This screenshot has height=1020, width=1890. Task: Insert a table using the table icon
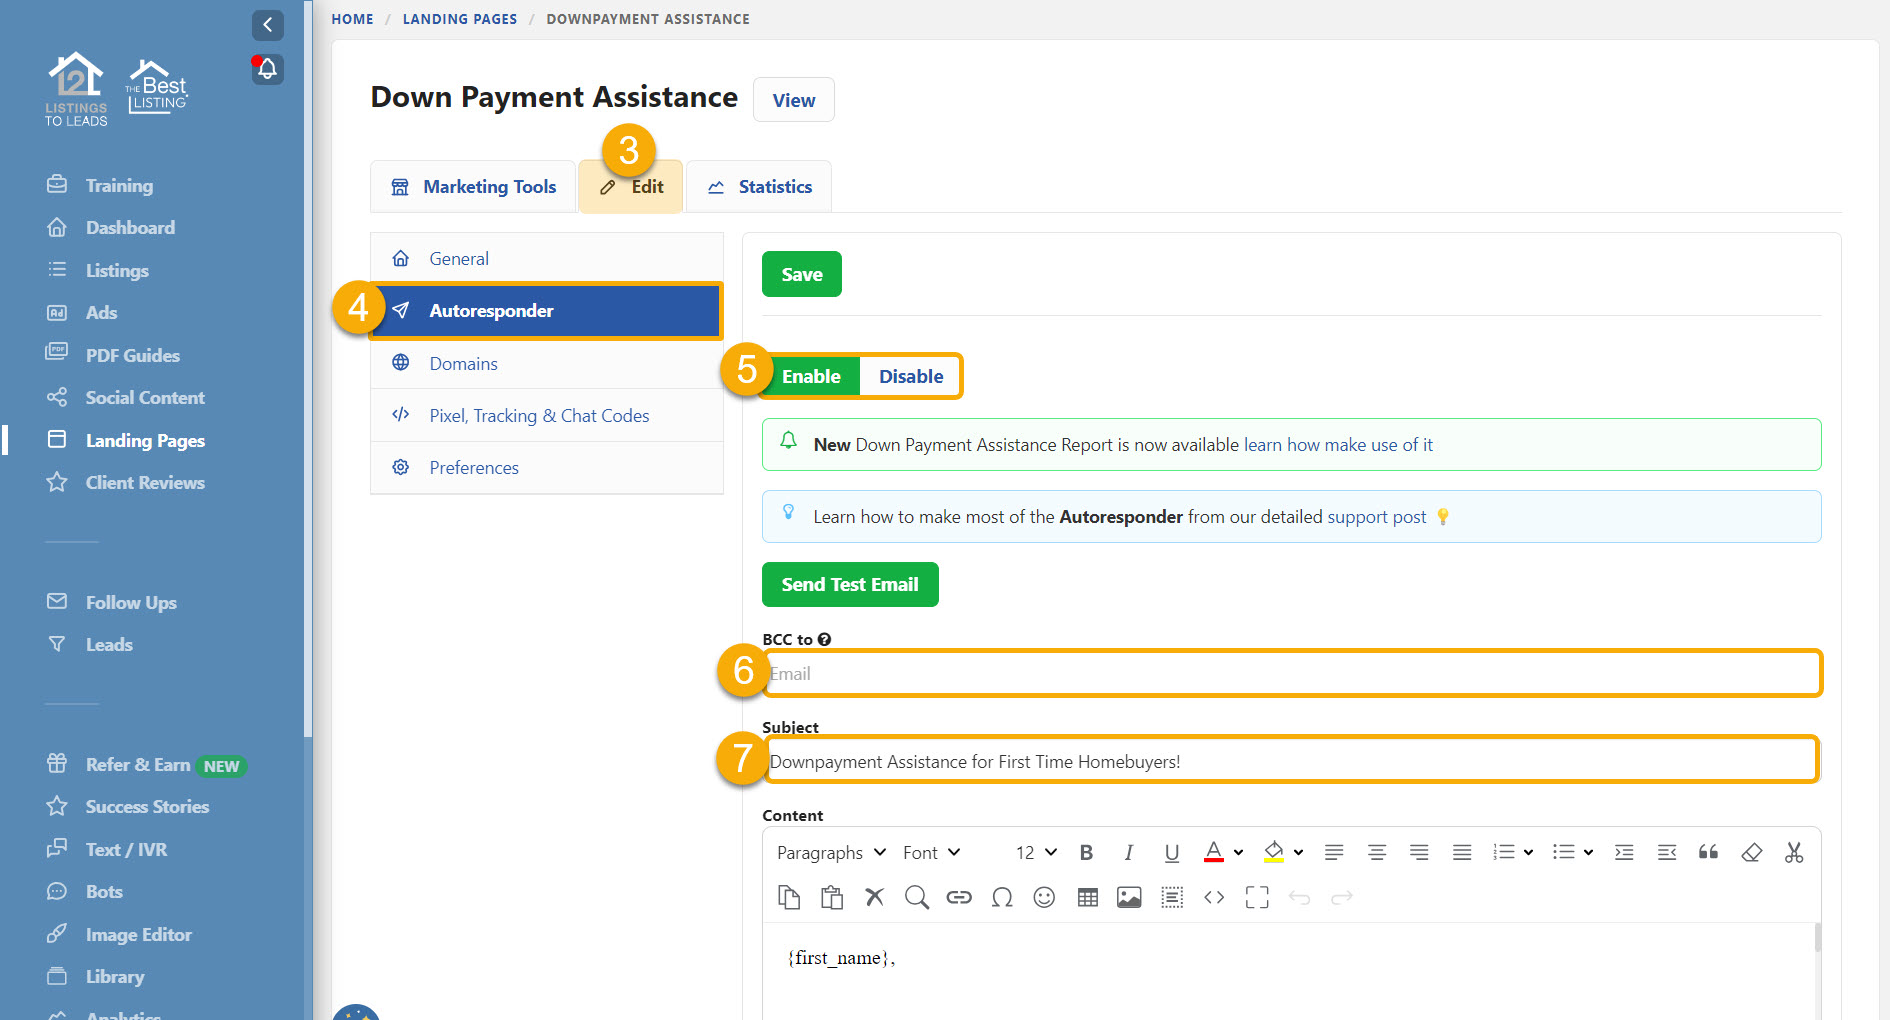[x=1087, y=897]
